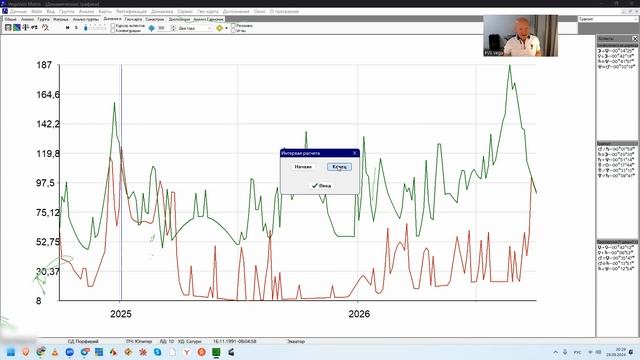Switch to the 'Общие' tab
This screenshot has height=360, width=640.
11,19
